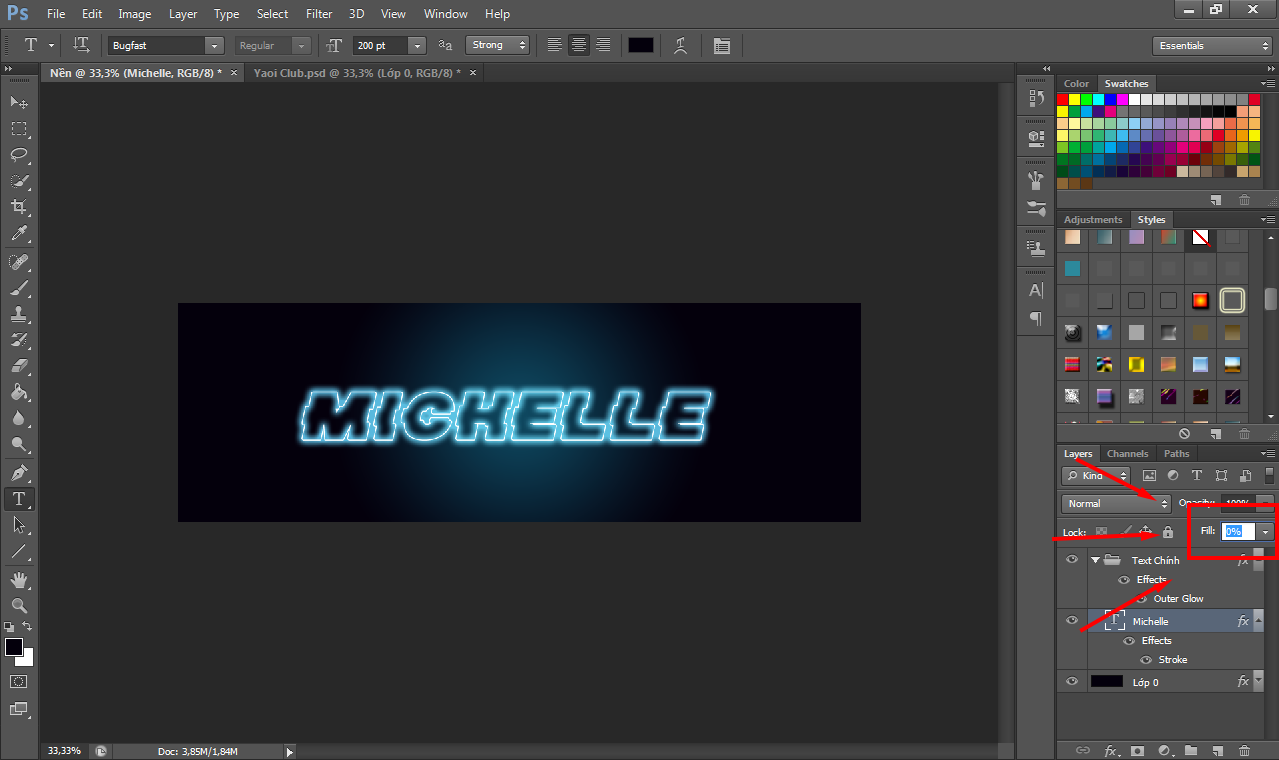Open the Normal blend mode dropdown
Image resolution: width=1279 pixels, height=760 pixels.
pyautogui.click(x=1115, y=504)
